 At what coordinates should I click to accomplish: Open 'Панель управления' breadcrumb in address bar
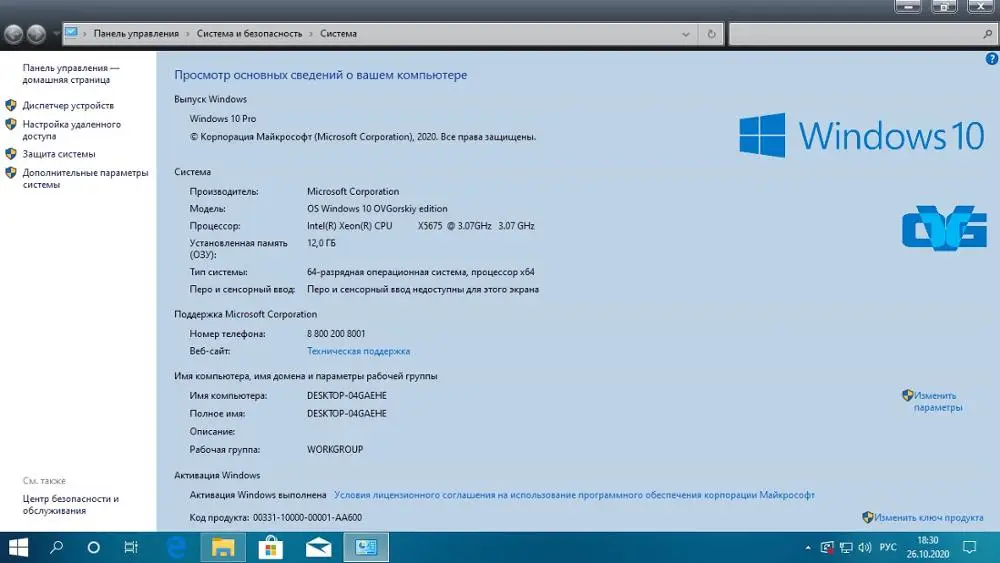[x=136, y=34]
